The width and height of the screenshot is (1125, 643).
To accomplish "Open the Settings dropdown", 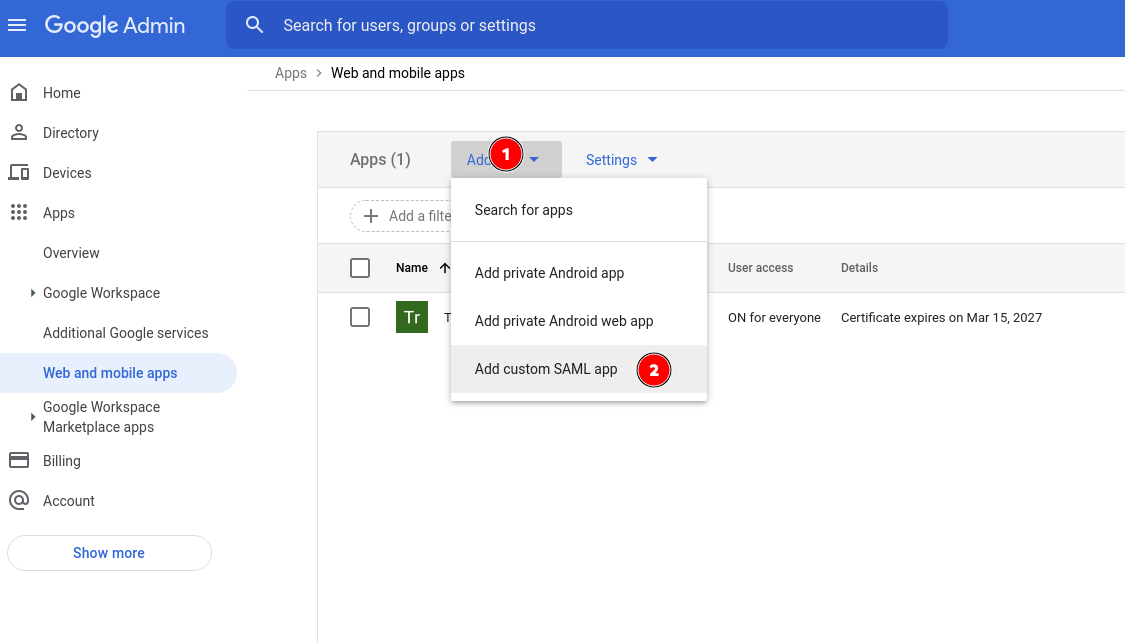I will point(621,160).
